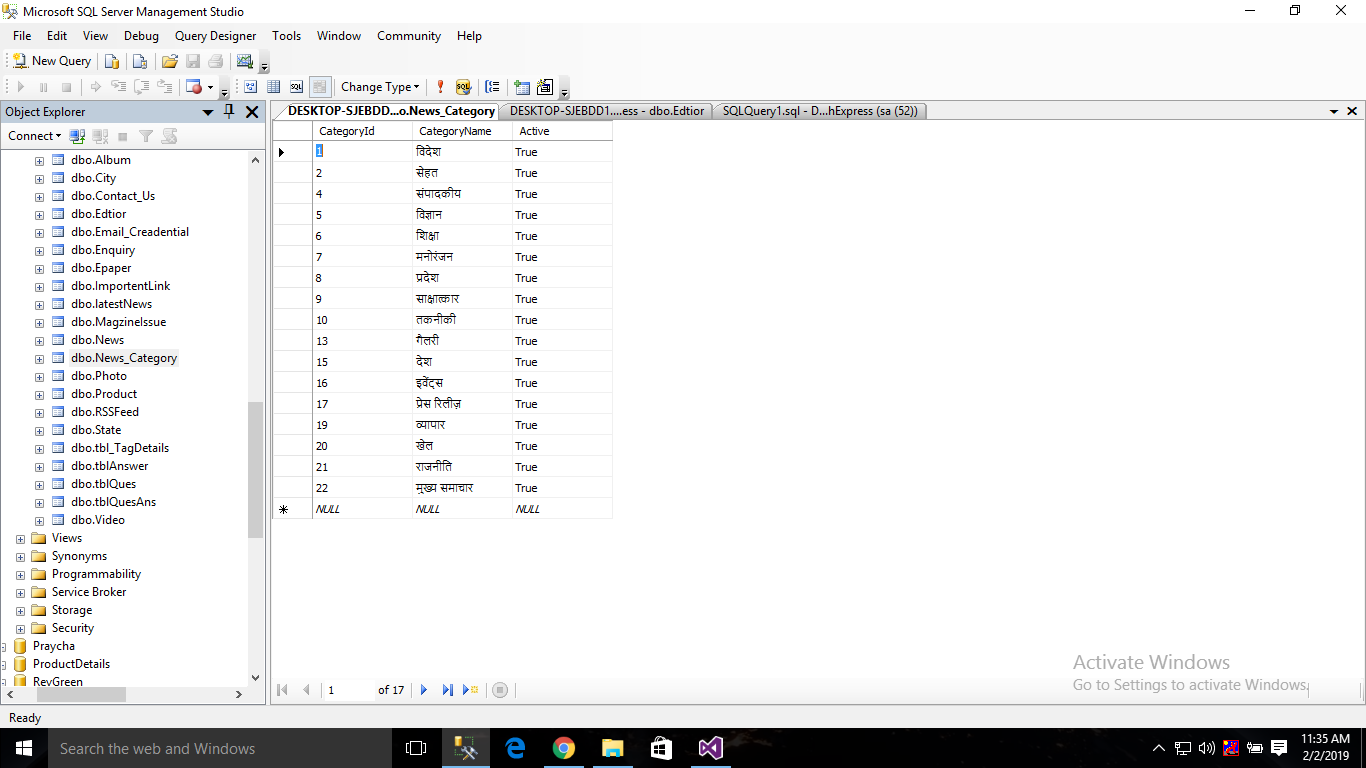
Task: Open the Database Engine Query icon
Action: click(112, 61)
